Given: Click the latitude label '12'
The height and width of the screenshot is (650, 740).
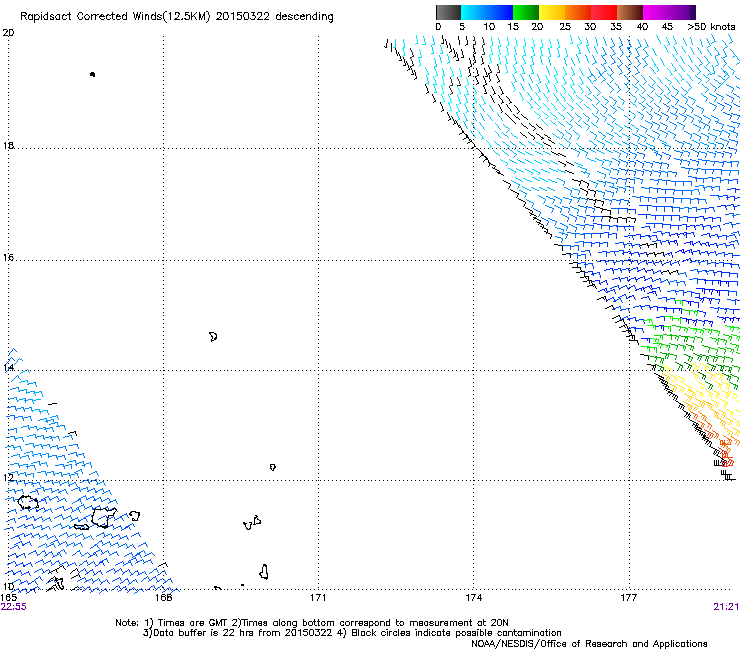Looking at the screenshot, I should (x=8, y=477).
